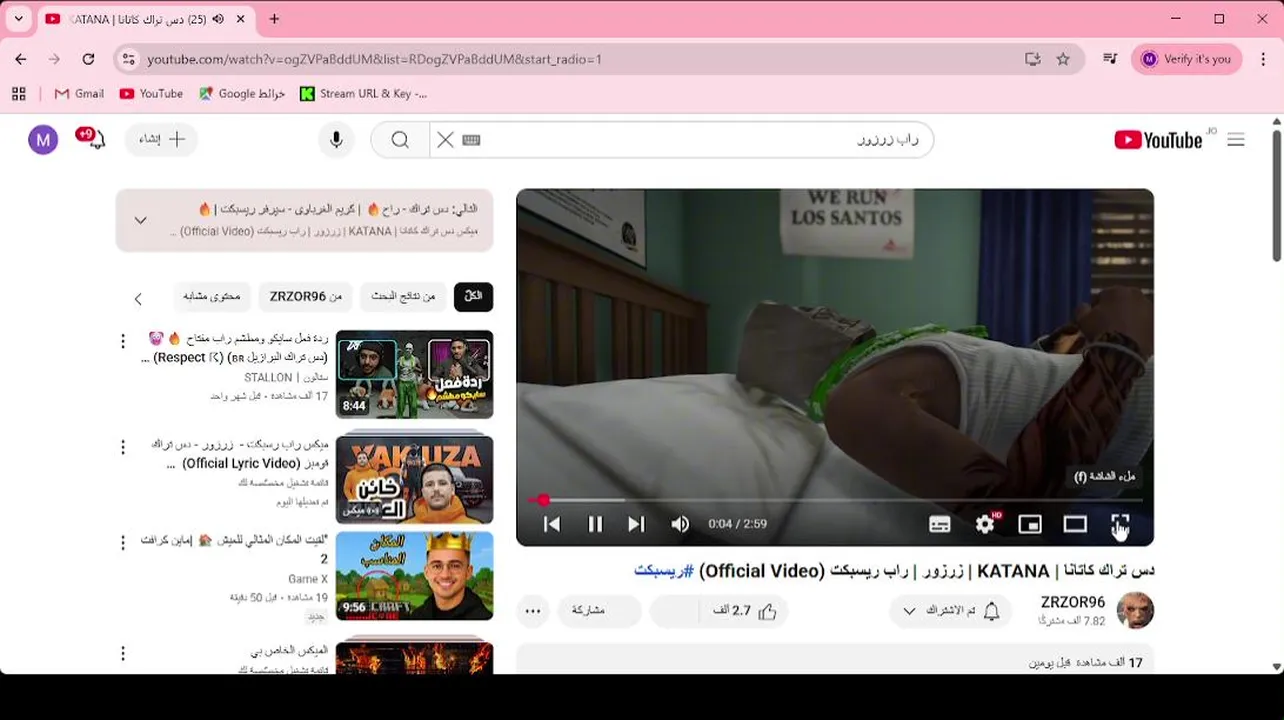Open the 8:44 video thumbnail

414,374
